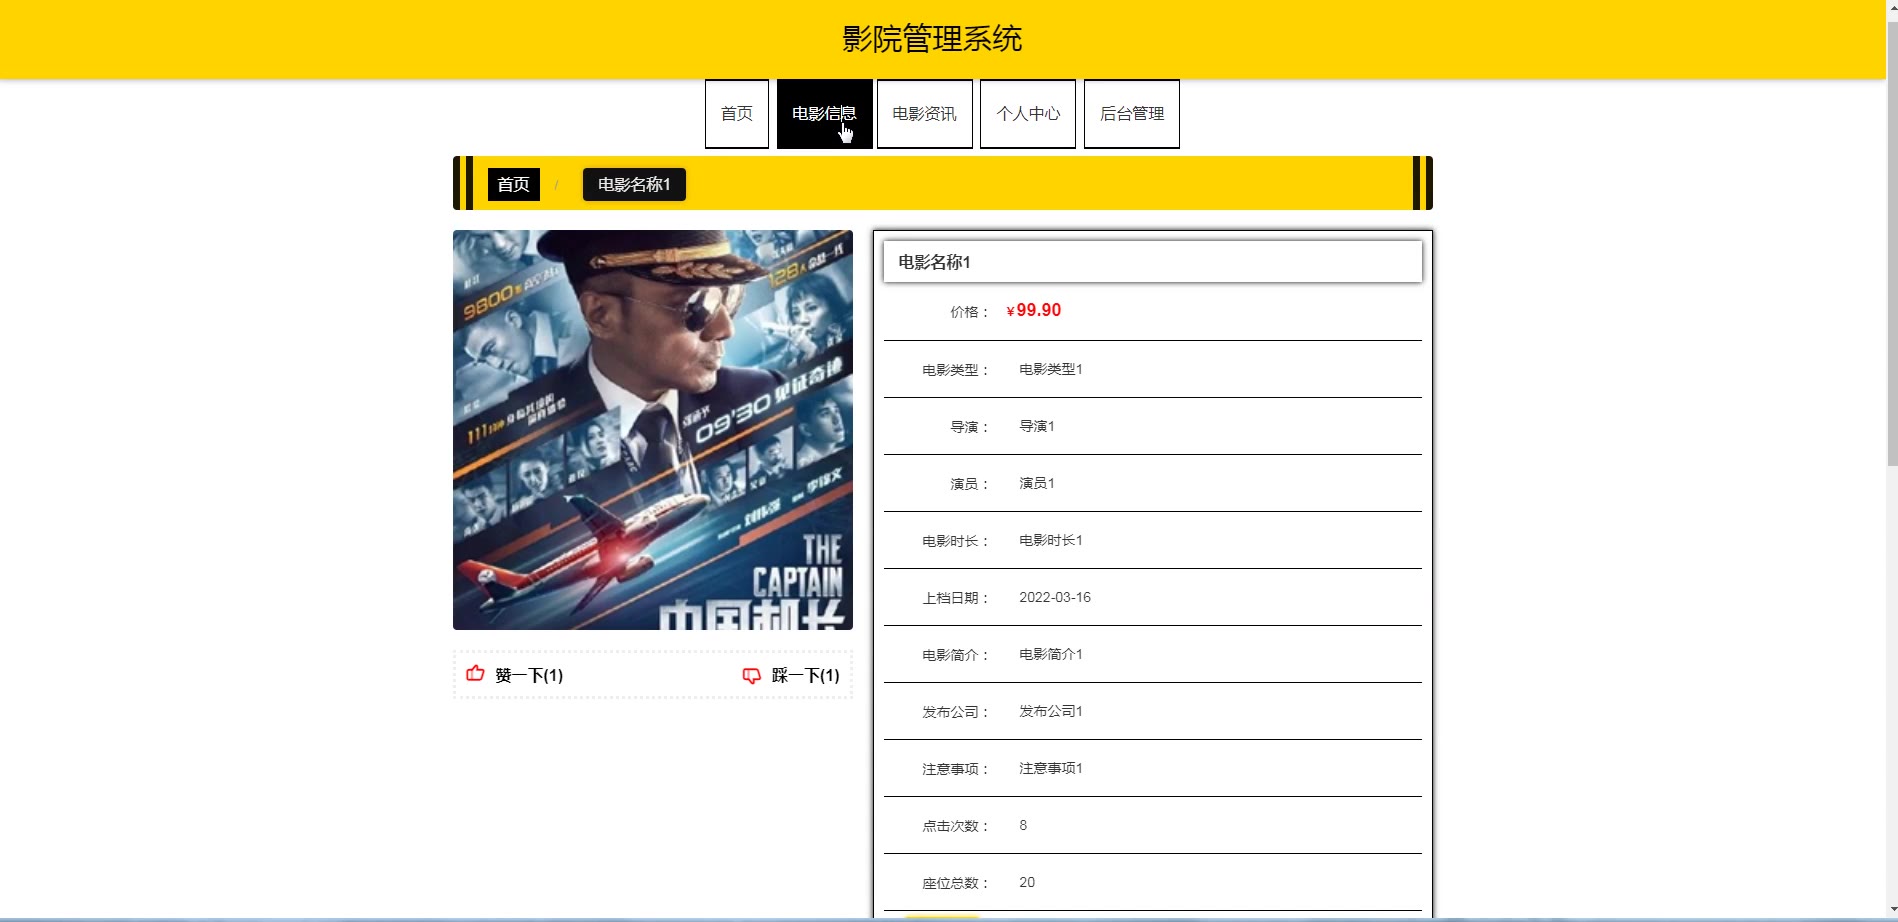Click the thumbs-down dislike icon
Viewport: 1898px width, 922px height.
pos(752,676)
